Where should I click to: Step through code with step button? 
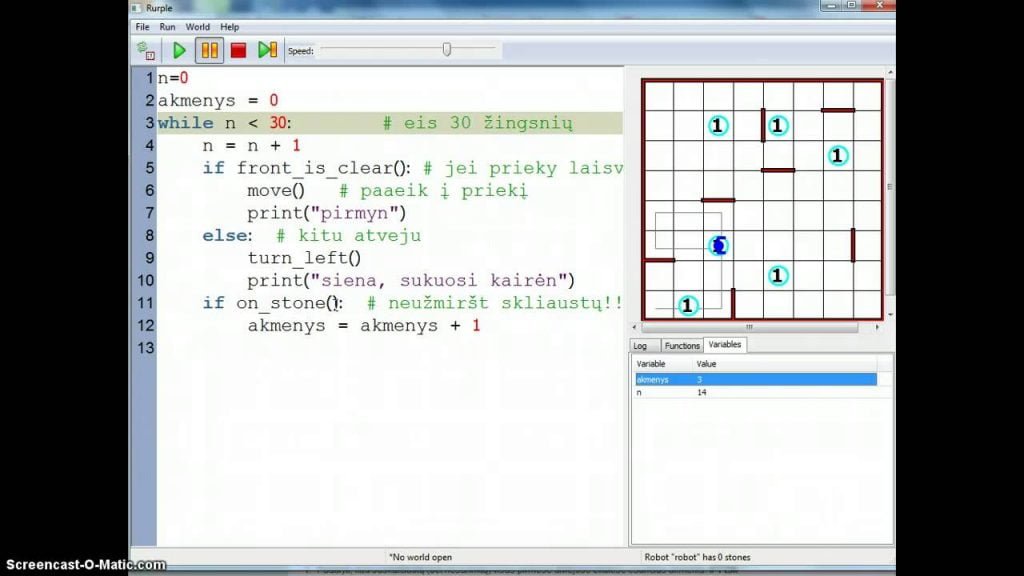click(x=267, y=50)
